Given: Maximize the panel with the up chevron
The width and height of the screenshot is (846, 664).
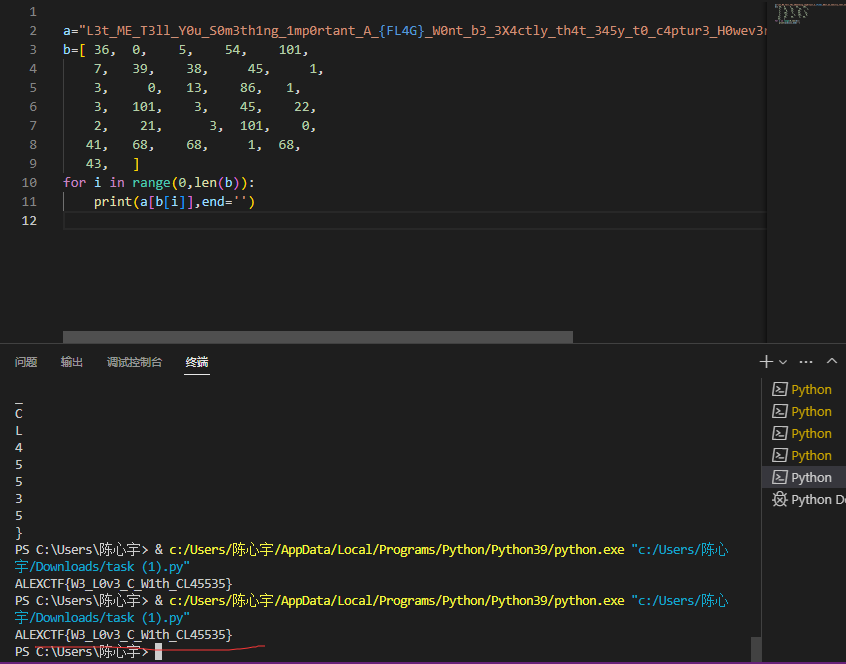Looking at the screenshot, I should (x=832, y=362).
